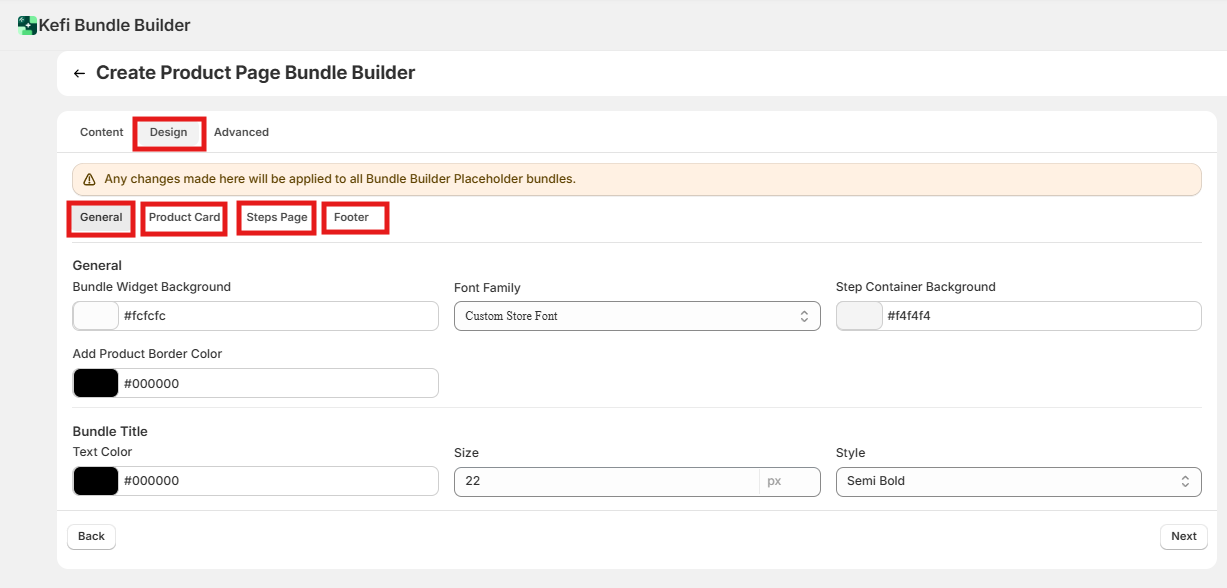Open the Product Card design section

click(x=184, y=218)
